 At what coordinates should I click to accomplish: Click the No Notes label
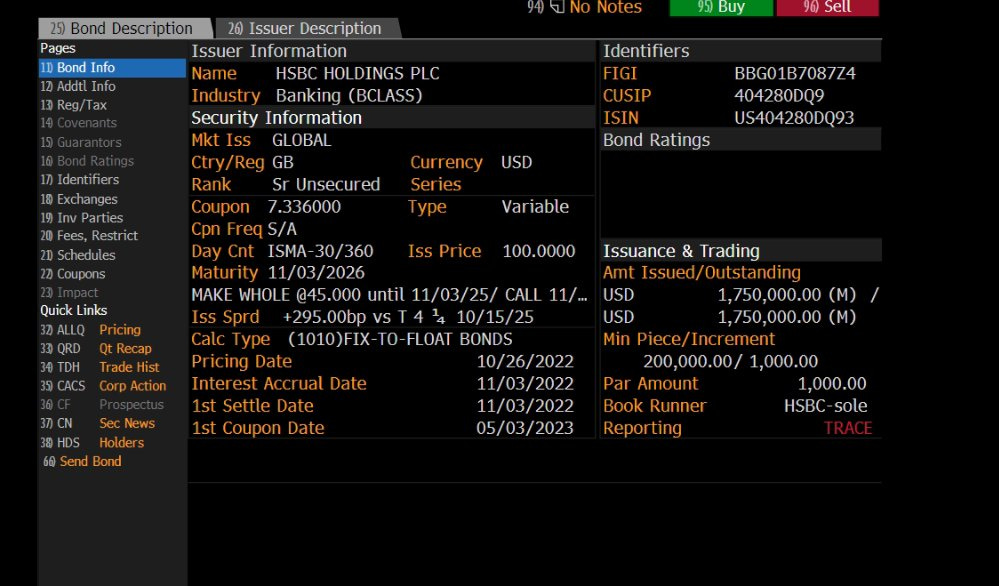click(605, 7)
